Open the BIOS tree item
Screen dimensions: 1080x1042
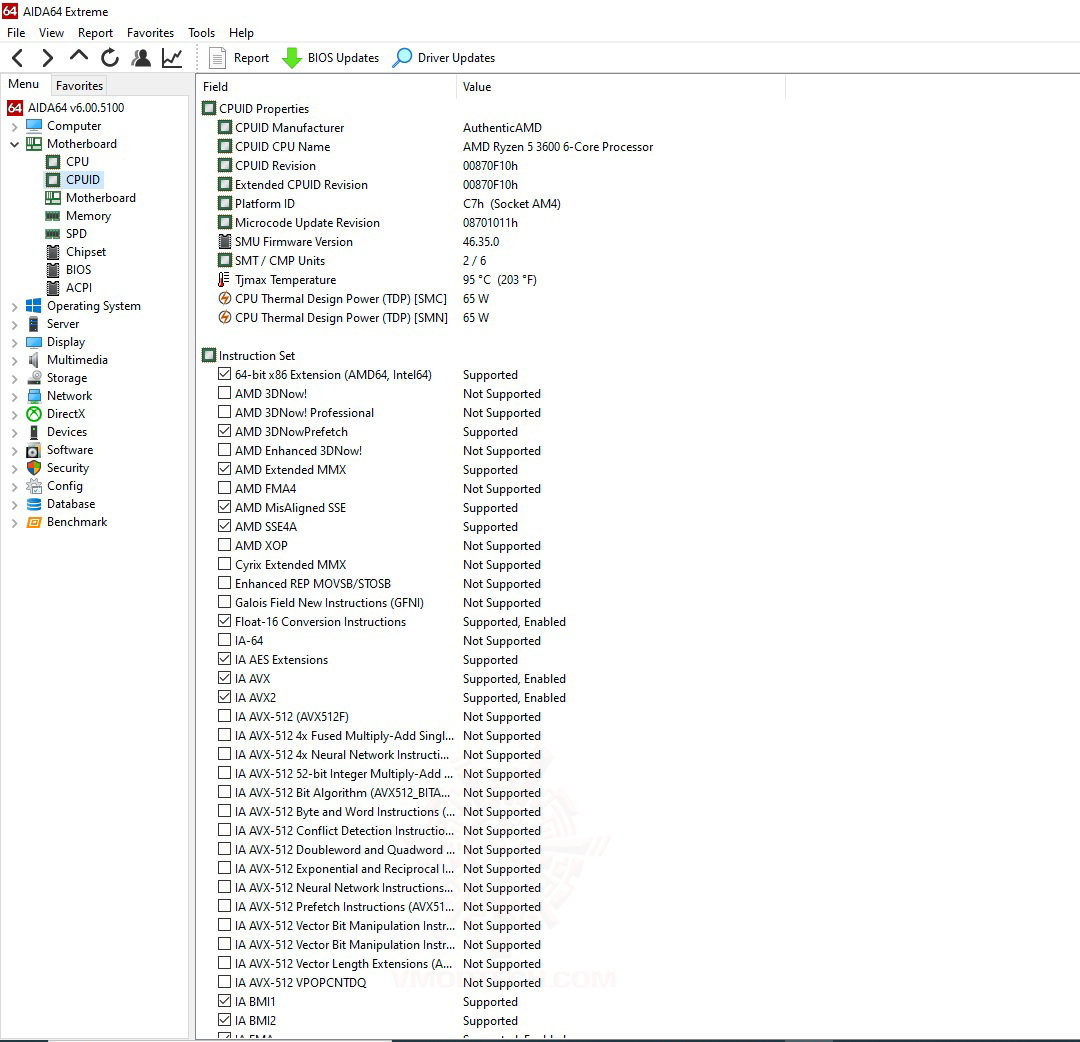click(78, 269)
